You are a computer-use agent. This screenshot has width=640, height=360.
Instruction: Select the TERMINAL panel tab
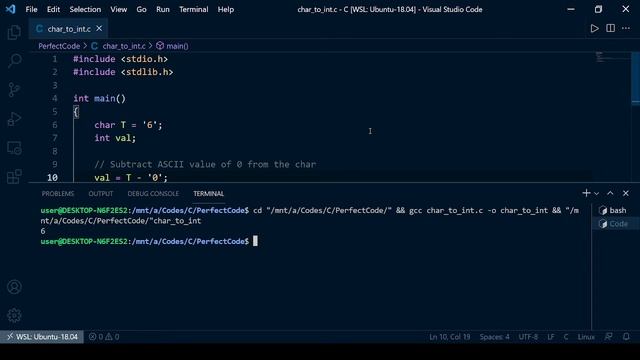(208, 194)
